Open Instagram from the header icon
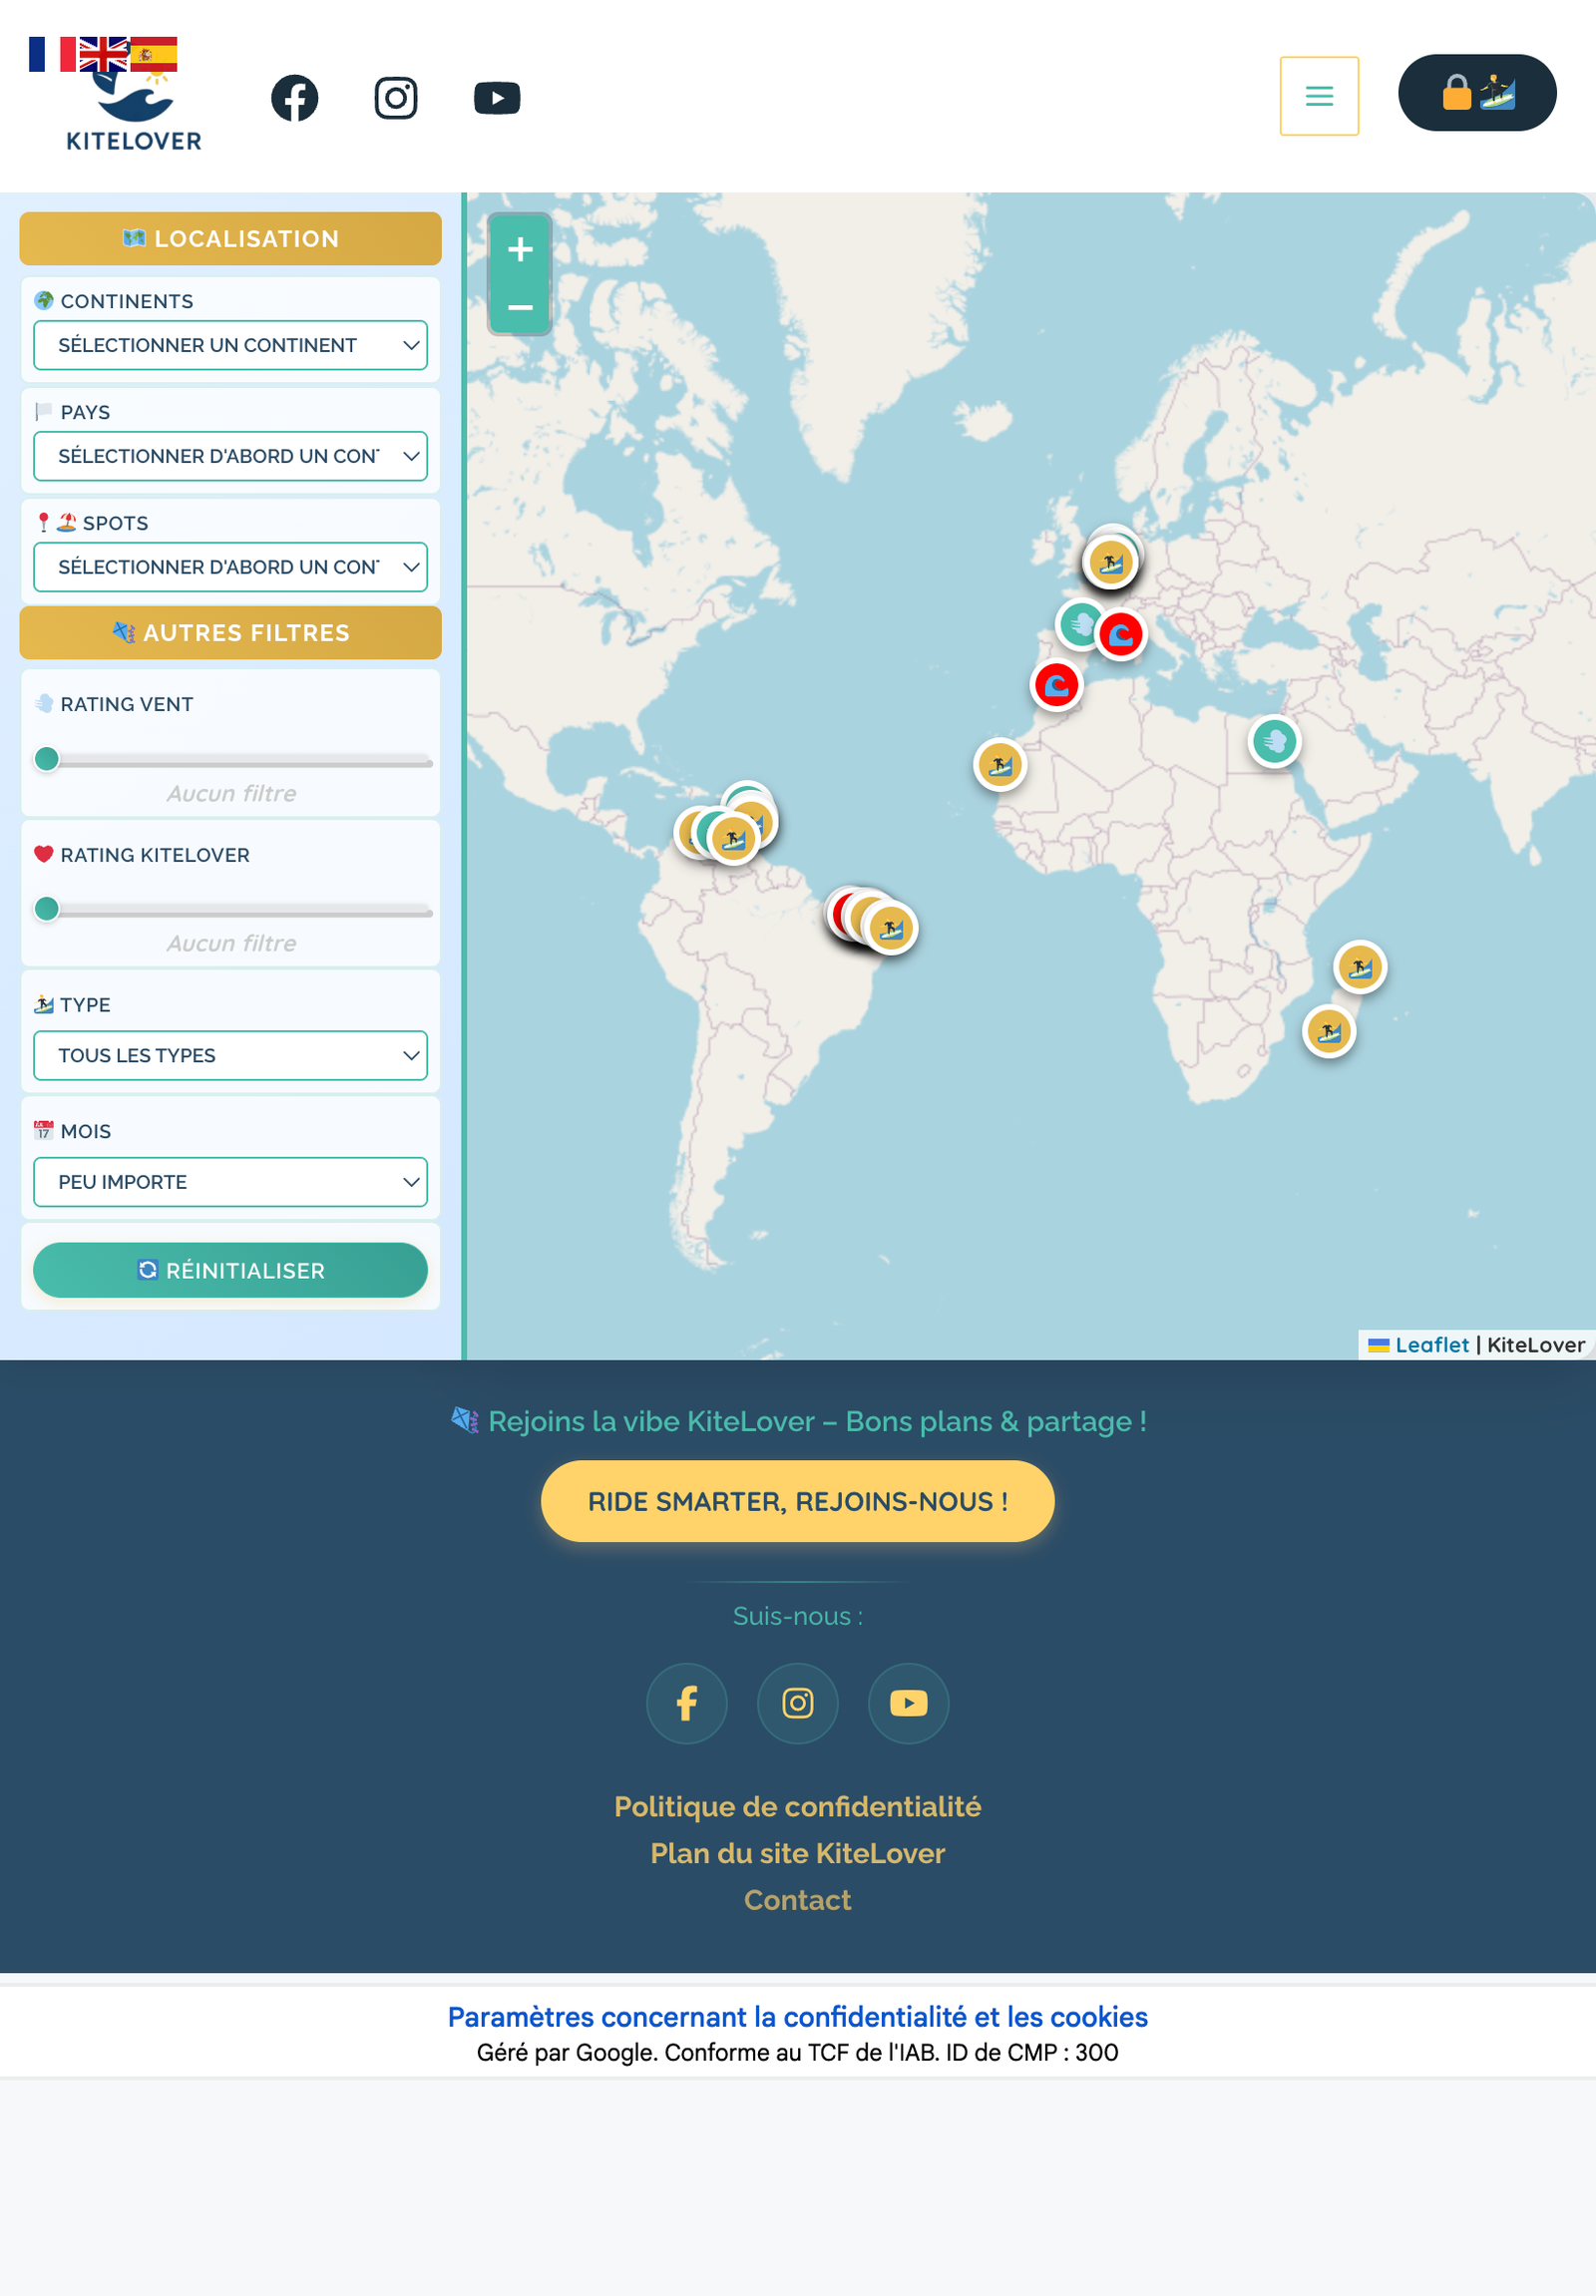1596x2296 pixels. pyautogui.click(x=396, y=97)
